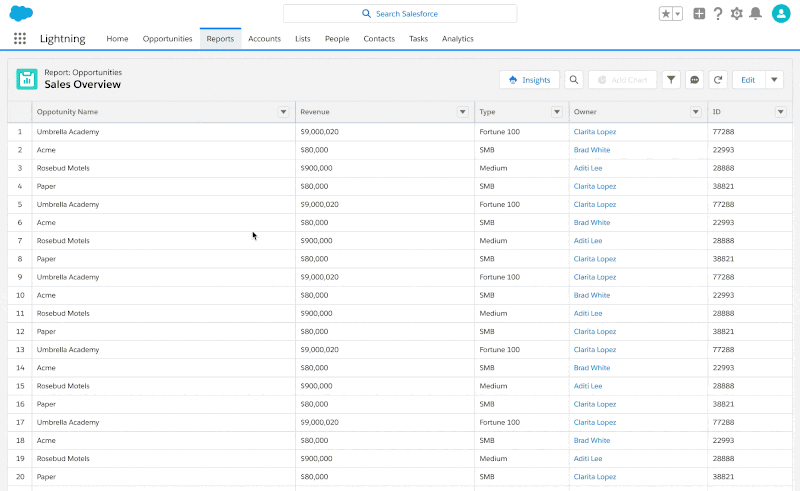800x491 pixels.
Task: Click the $80,000 revenue in row 8
Action: 314,259
